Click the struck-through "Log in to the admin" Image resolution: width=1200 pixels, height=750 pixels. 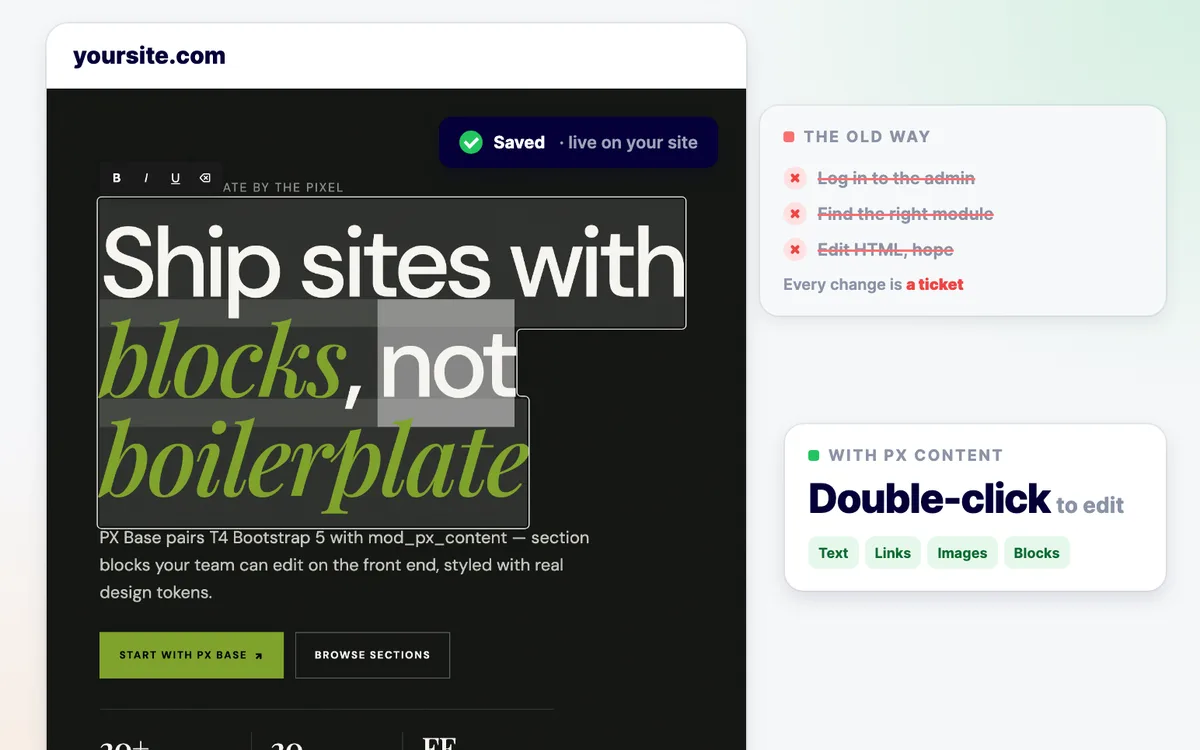(x=896, y=178)
